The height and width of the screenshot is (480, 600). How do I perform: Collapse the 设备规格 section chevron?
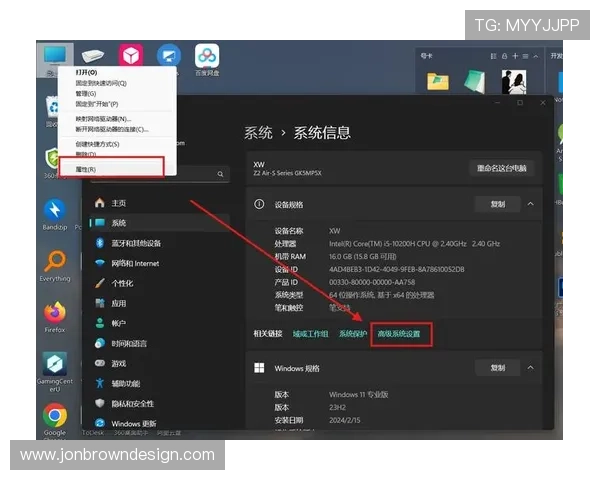(x=530, y=204)
